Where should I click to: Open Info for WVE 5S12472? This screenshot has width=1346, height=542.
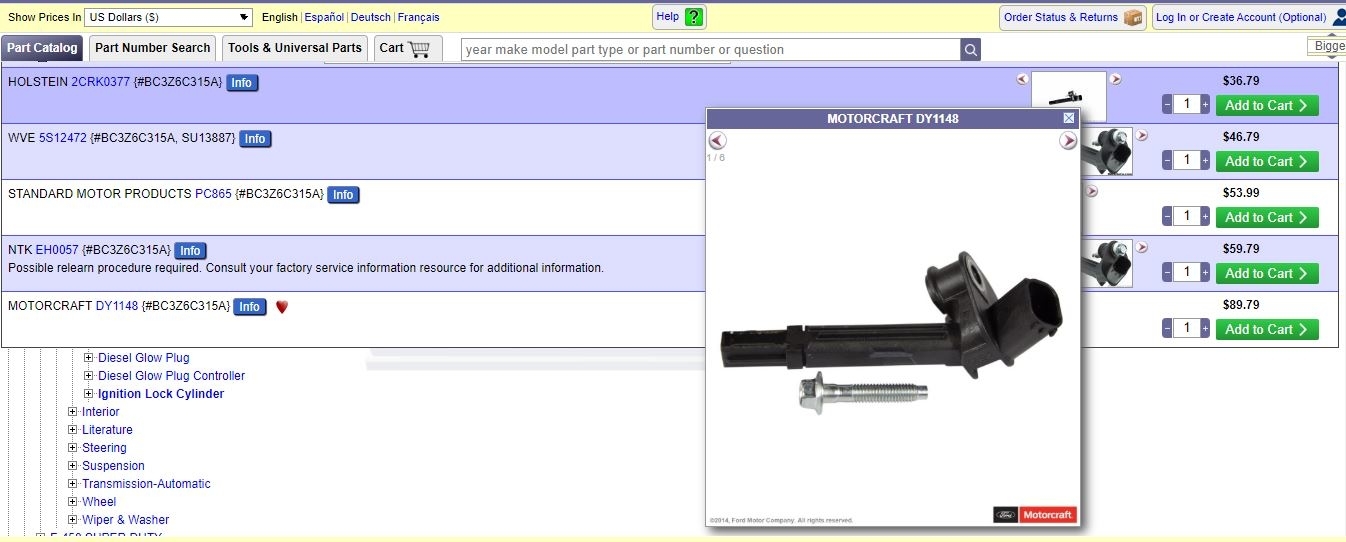point(255,139)
